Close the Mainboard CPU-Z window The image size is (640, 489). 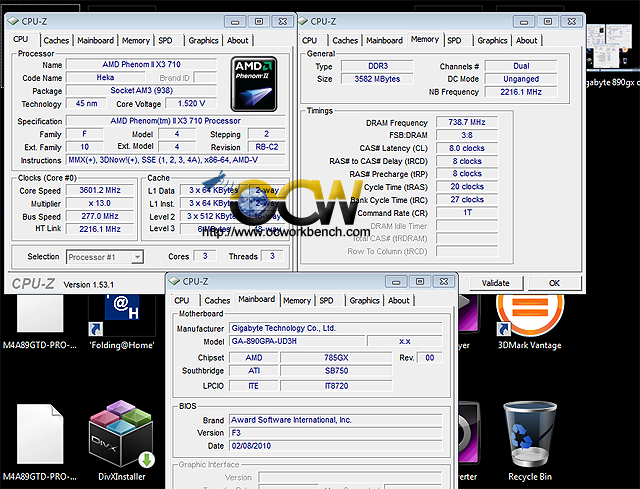click(444, 282)
